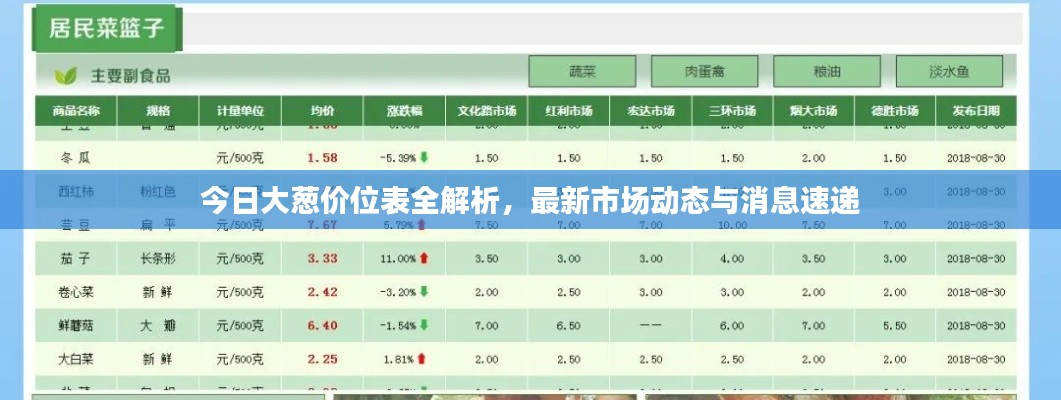Click the 宏达市场 column header

coord(651,111)
